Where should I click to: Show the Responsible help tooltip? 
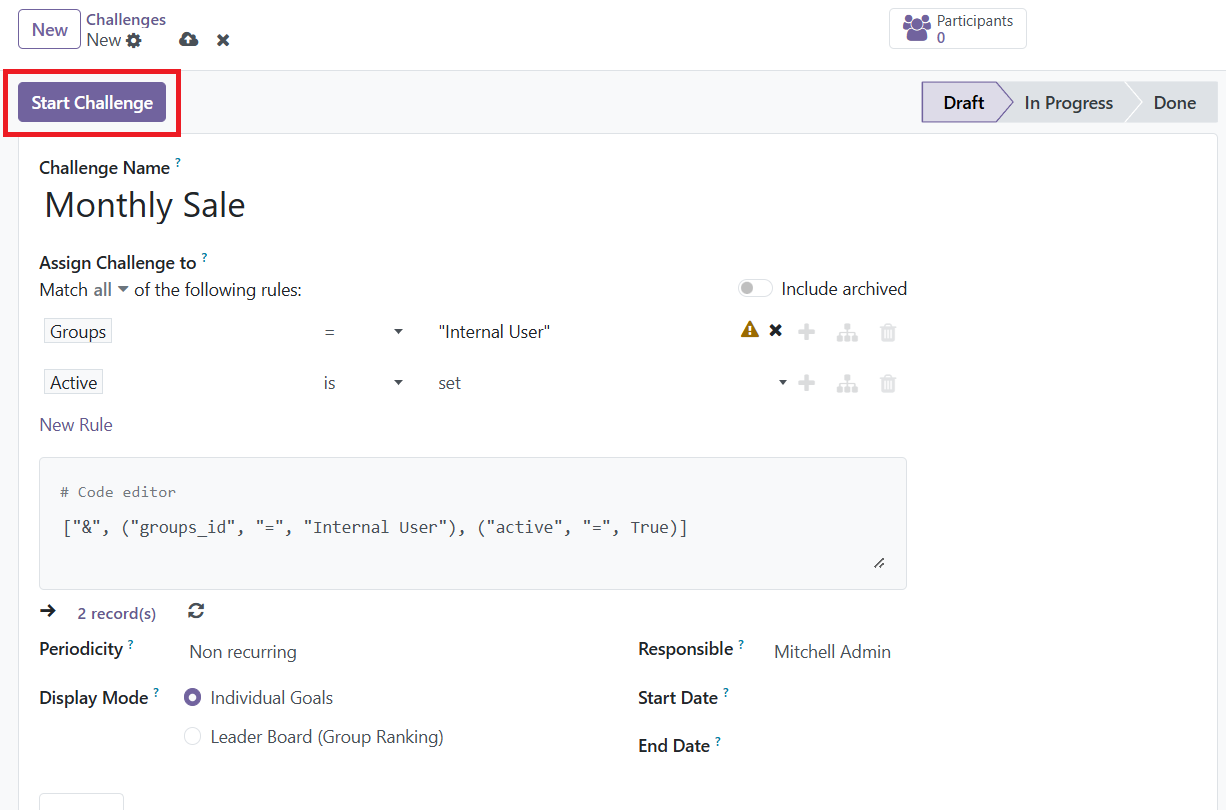[x=741, y=644]
